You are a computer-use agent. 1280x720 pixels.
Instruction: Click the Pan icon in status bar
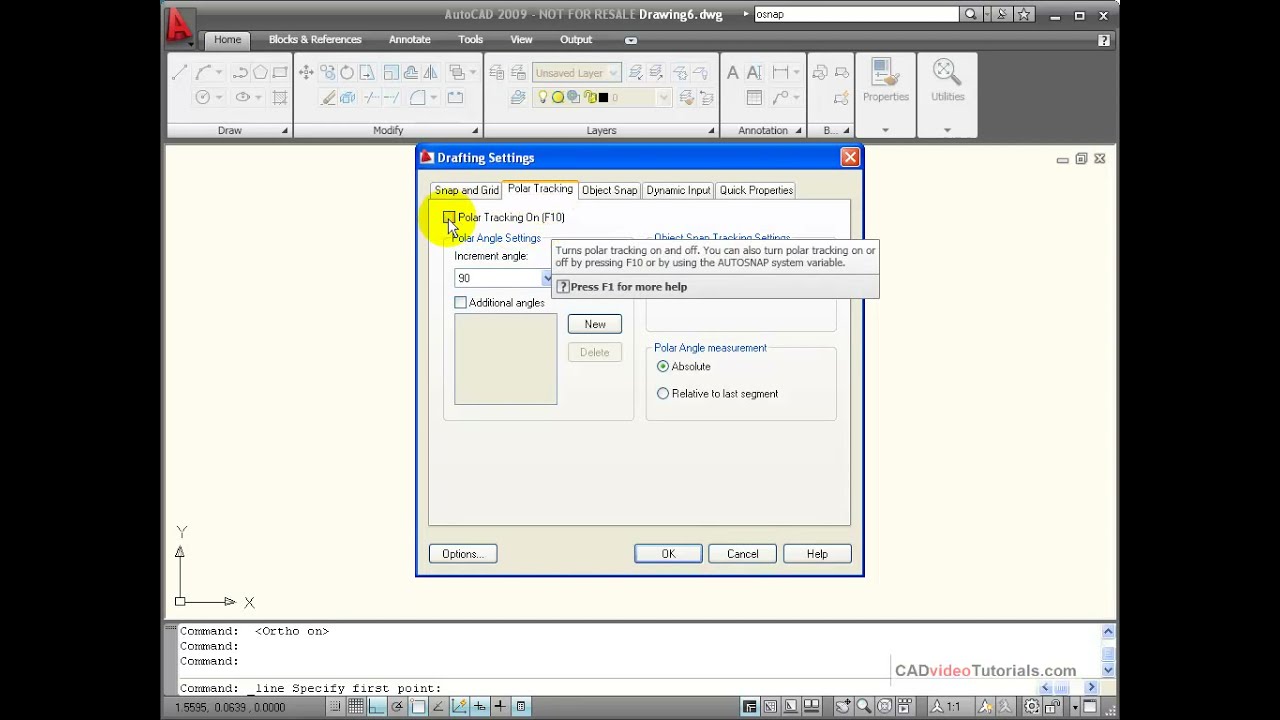pos(843,706)
